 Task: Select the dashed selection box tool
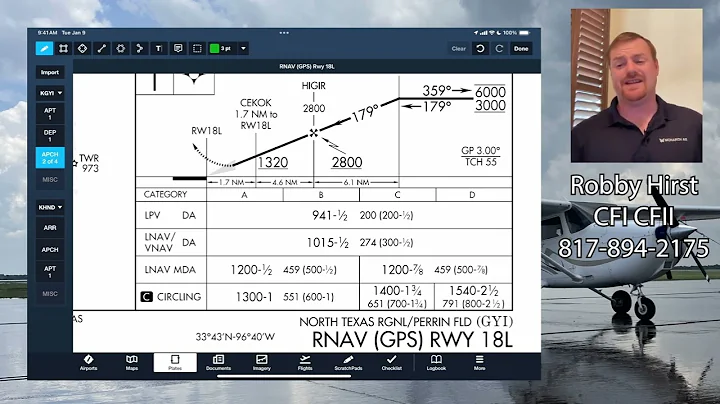click(197, 48)
